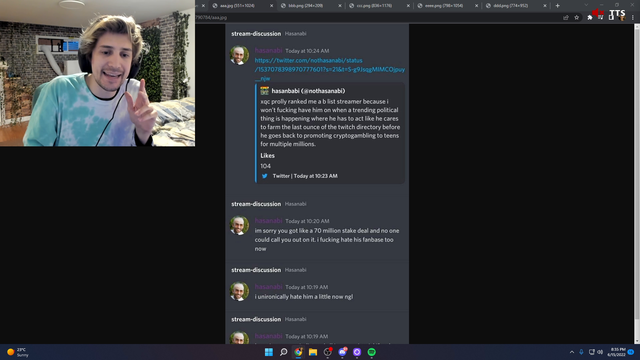
Task: Click the microphone icon in system tray
Action: pos(581,352)
